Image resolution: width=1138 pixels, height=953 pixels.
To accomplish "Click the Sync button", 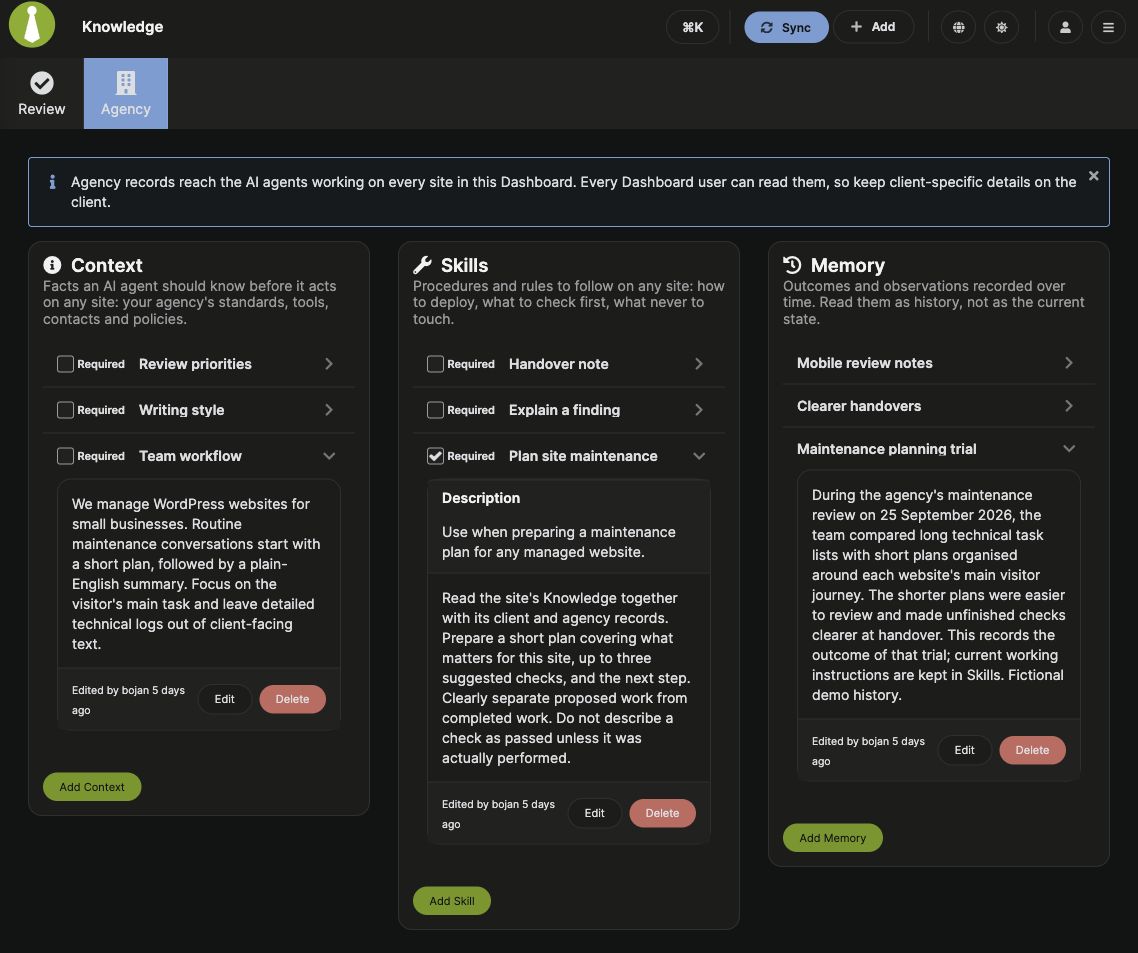I will (x=786, y=27).
